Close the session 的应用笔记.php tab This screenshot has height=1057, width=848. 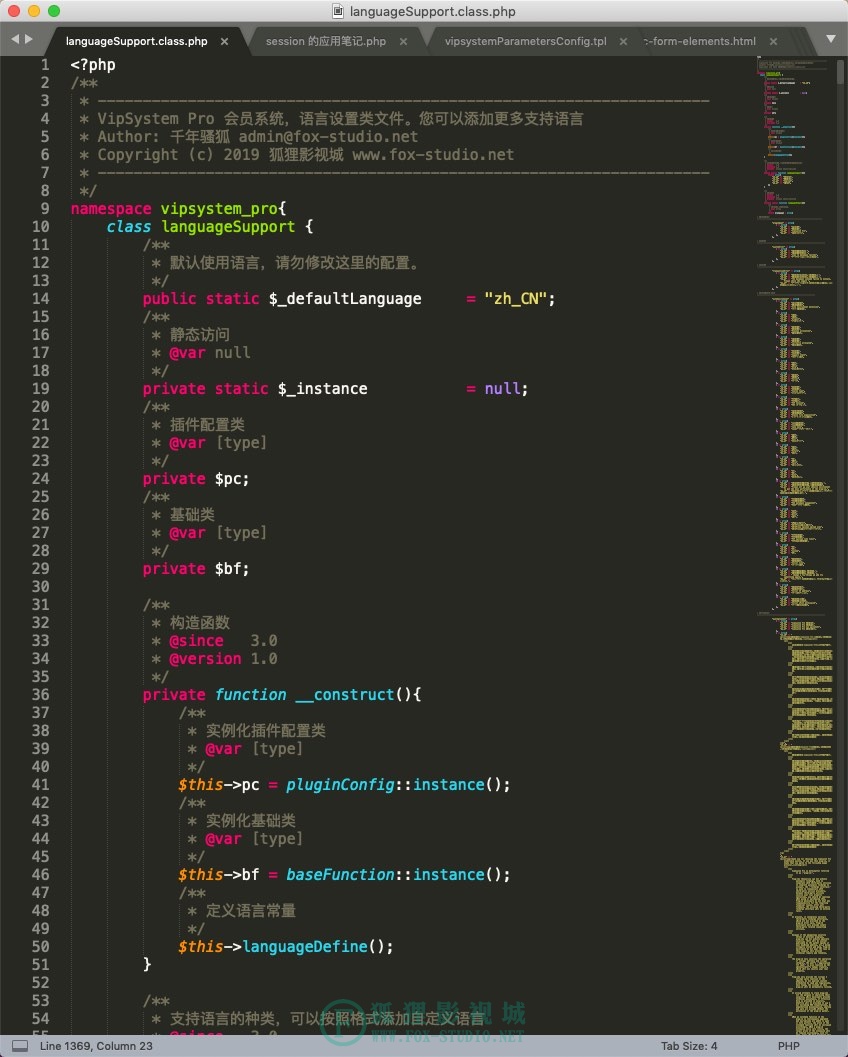403,42
